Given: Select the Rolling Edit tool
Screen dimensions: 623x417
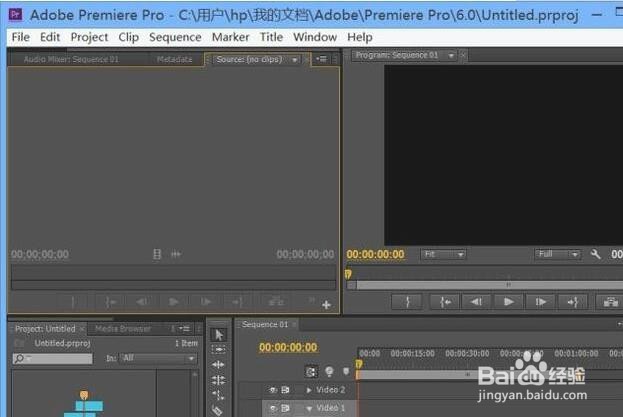Looking at the screenshot, I should [x=218, y=380].
